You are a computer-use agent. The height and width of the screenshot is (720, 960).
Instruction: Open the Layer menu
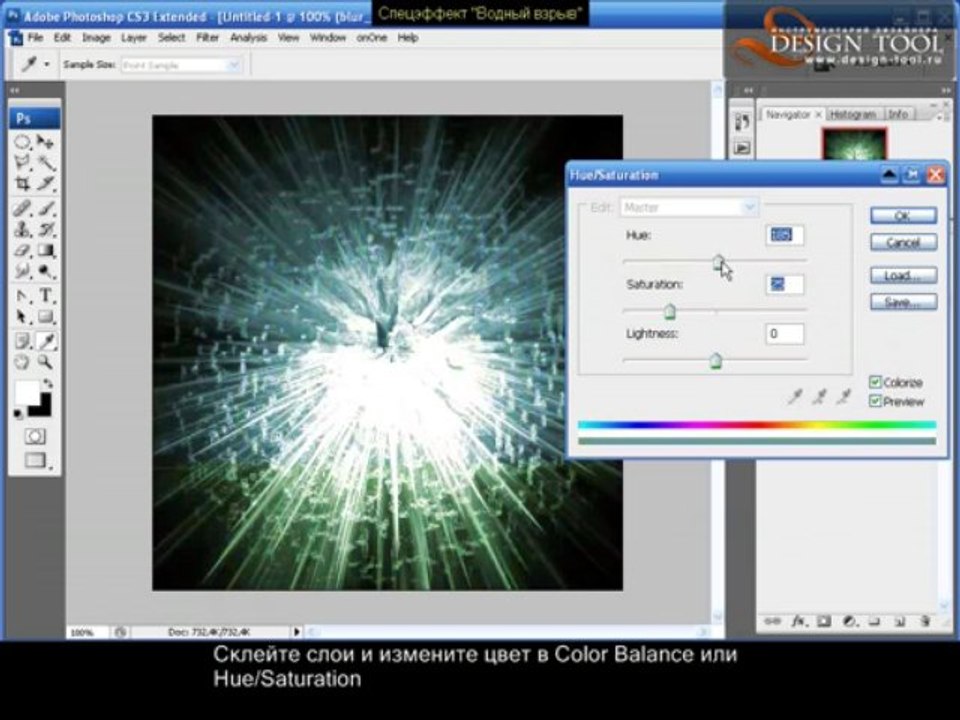(133, 37)
